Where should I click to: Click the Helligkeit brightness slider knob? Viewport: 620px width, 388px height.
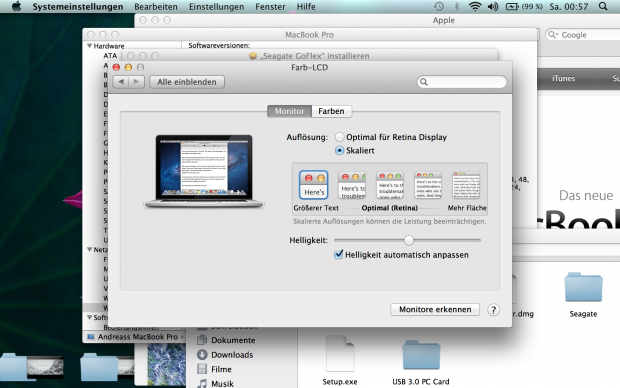pyautogui.click(x=409, y=240)
